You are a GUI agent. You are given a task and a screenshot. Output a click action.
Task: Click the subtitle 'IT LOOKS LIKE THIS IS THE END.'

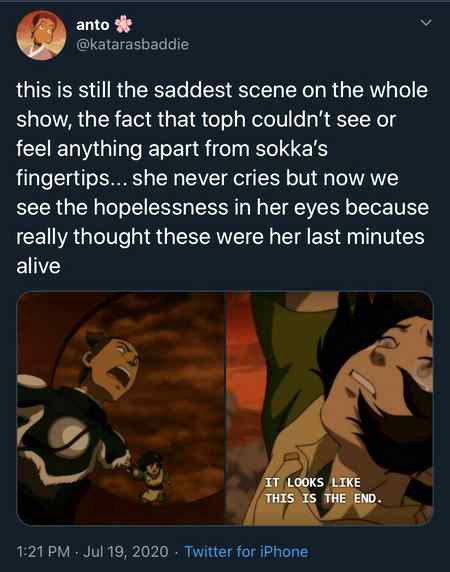click(323, 490)
